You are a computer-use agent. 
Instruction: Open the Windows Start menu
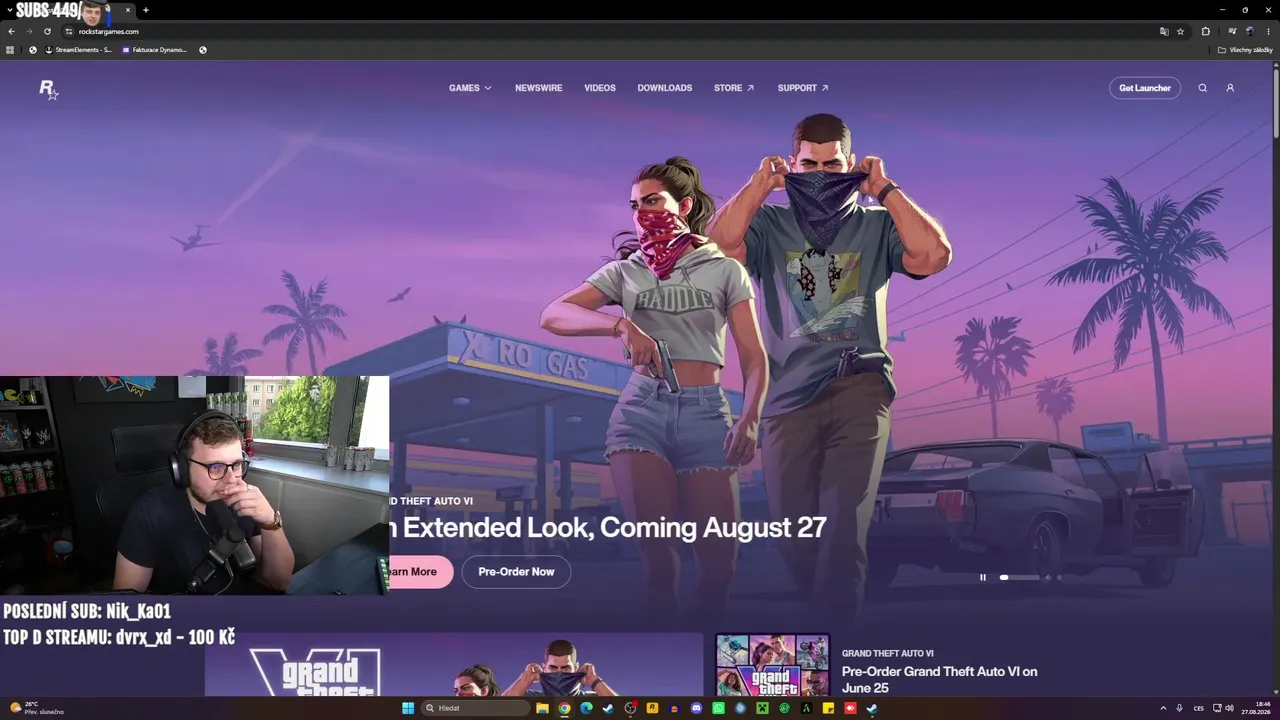408,708
